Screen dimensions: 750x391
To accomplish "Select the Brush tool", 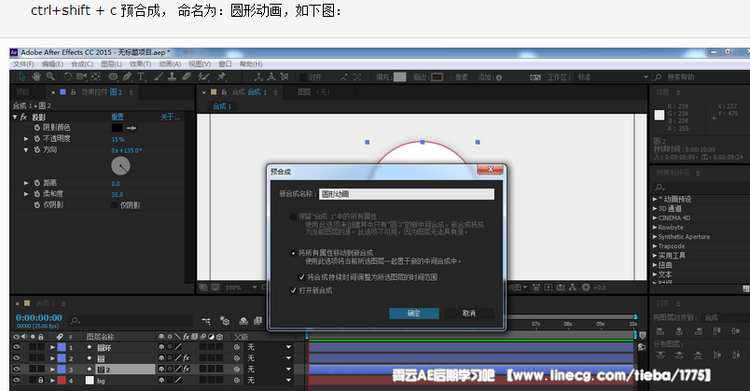I will point(158,77).
